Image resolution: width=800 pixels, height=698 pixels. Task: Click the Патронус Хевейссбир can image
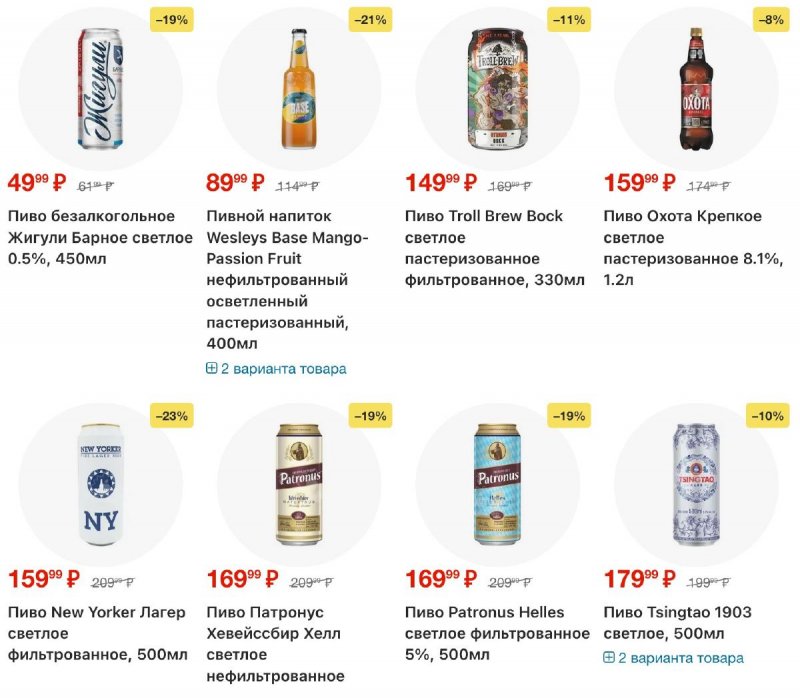pyautogui.click(x=298, y=485)
